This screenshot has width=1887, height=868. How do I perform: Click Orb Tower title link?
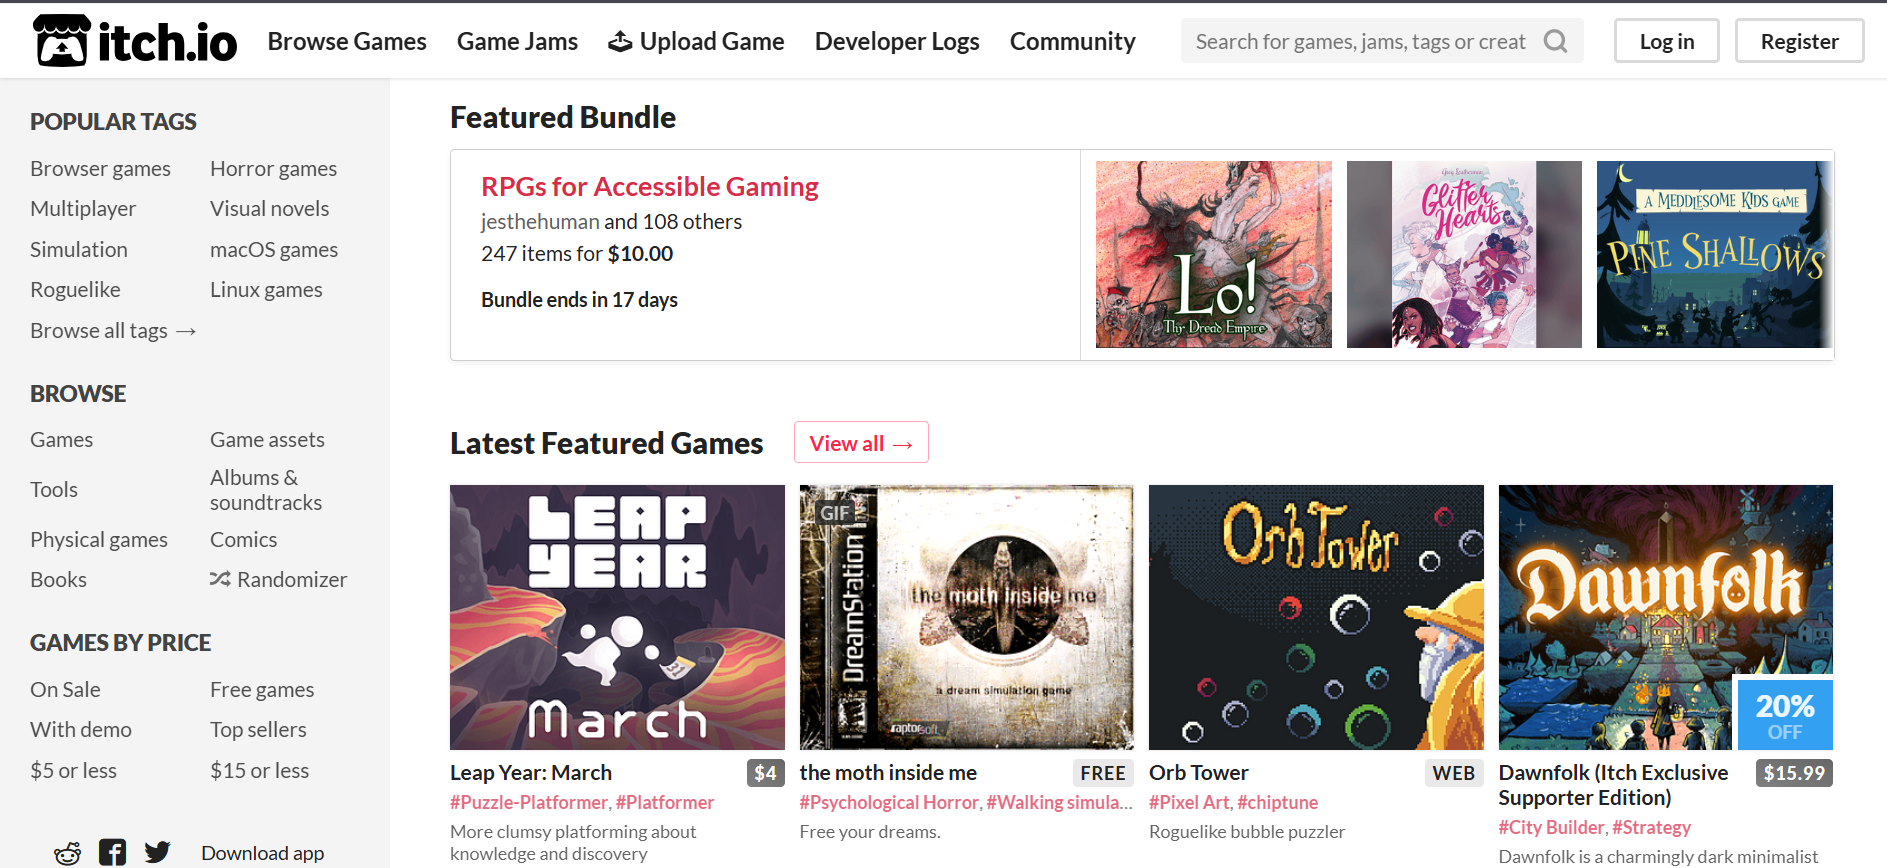(1198, 773)
